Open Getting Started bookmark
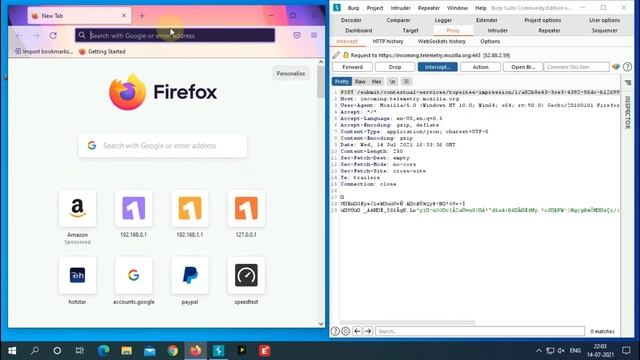640x360 pixels. click(x=102, y=51)
